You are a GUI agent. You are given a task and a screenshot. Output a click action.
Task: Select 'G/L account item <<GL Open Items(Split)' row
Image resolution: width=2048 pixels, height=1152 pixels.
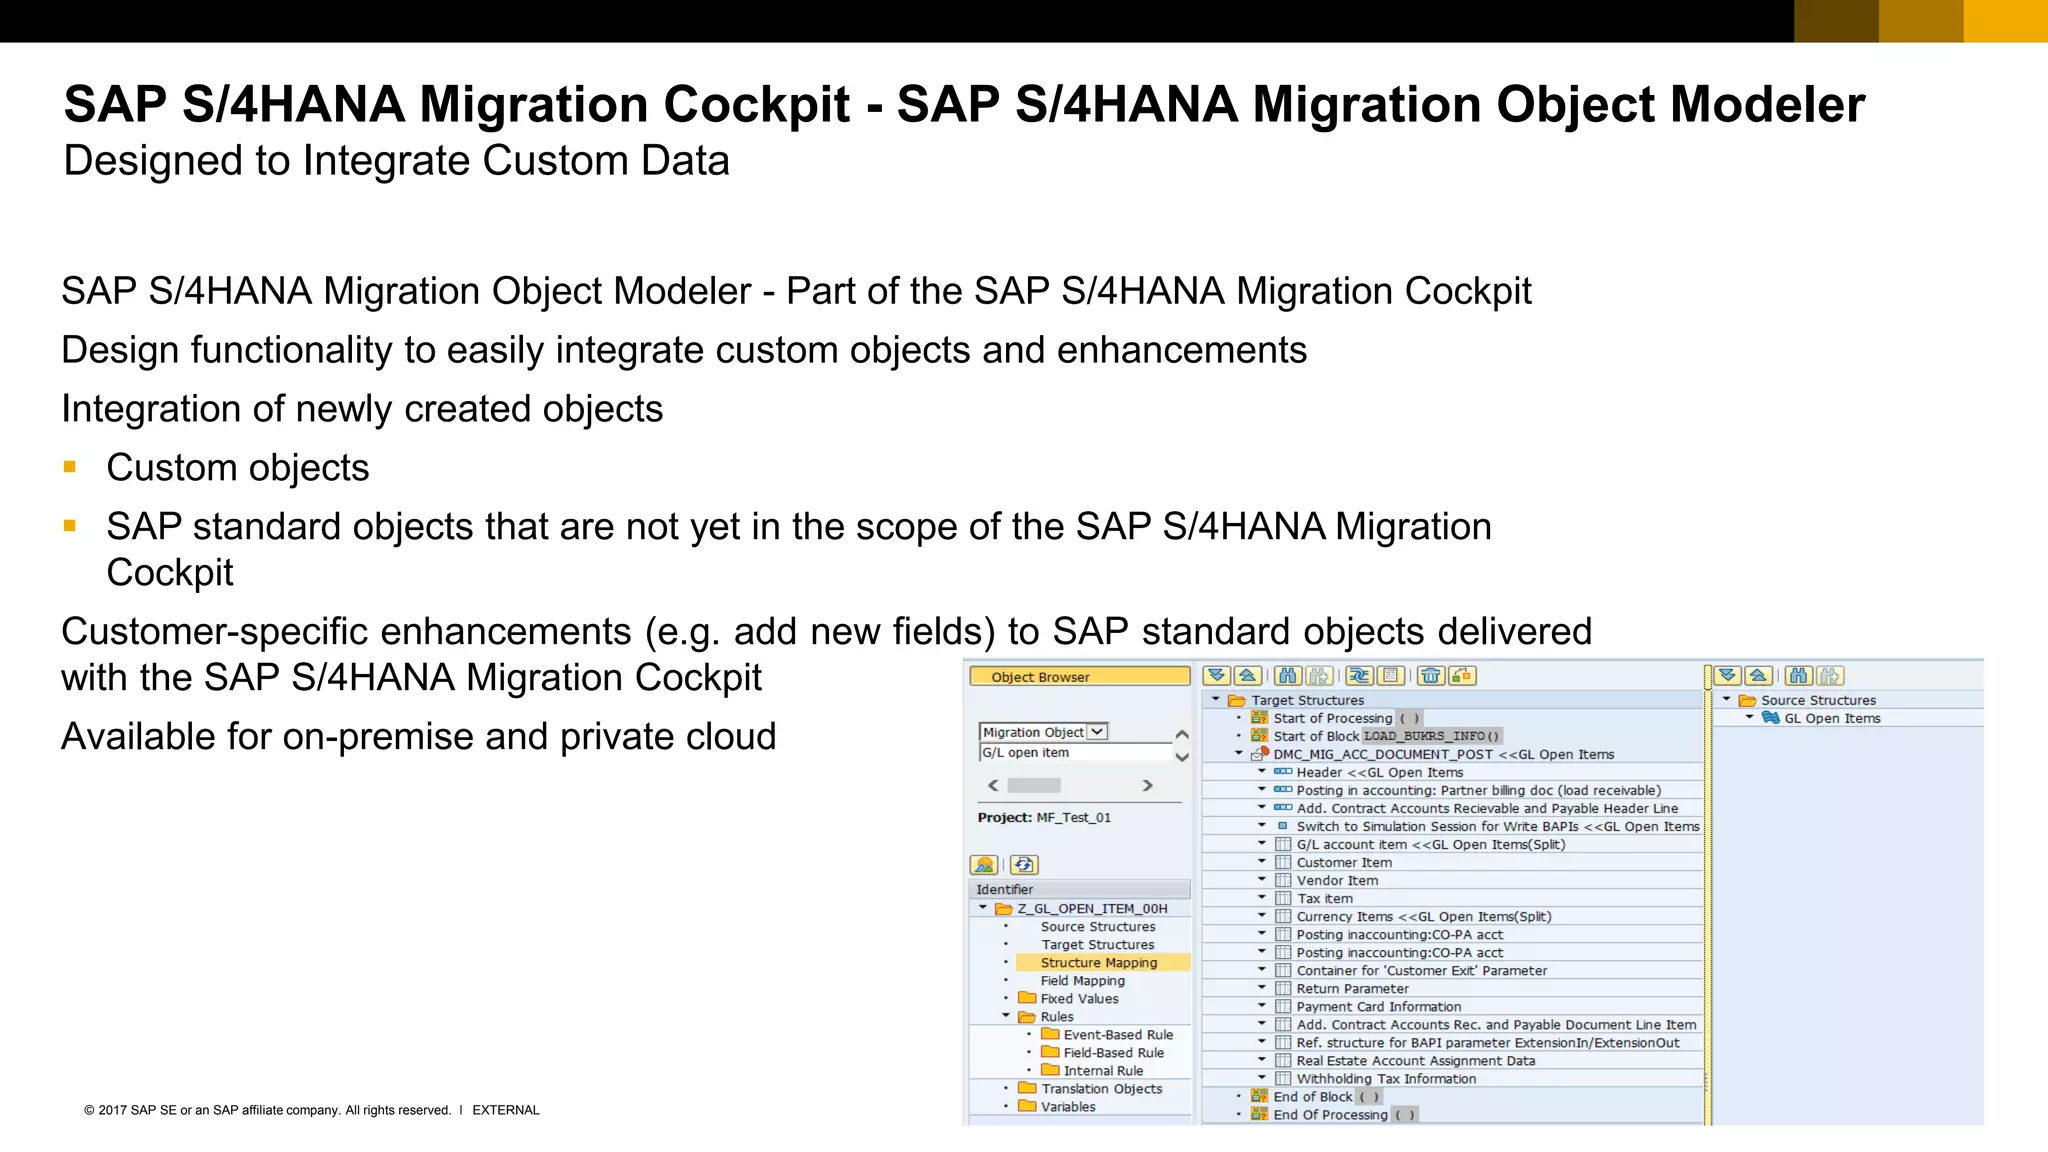pyautogui.click(x=1453, y=845)
